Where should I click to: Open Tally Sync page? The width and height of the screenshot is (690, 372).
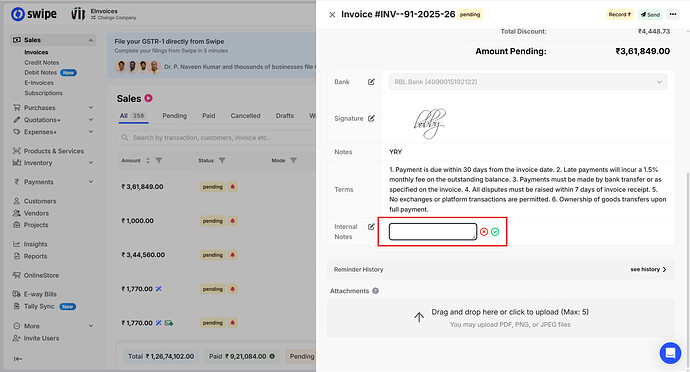pyautogui.click(x=39, y=306)
